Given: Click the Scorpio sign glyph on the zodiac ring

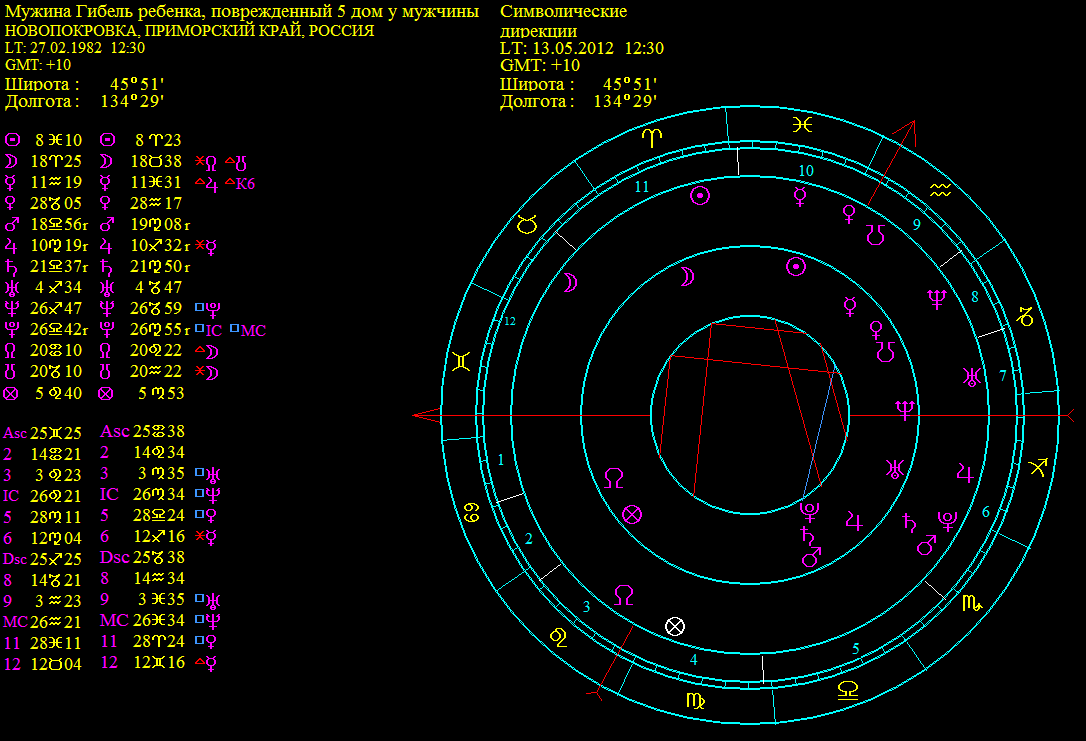Looking at the screenshot, I should [x=972, y=603].
